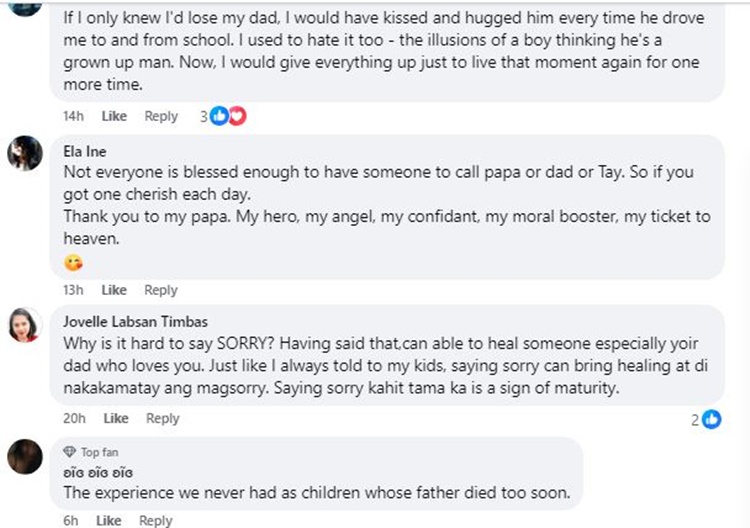Like Ela Ine's comment
750x528 pixels.
pyautogui.click(x=114, y=290)
